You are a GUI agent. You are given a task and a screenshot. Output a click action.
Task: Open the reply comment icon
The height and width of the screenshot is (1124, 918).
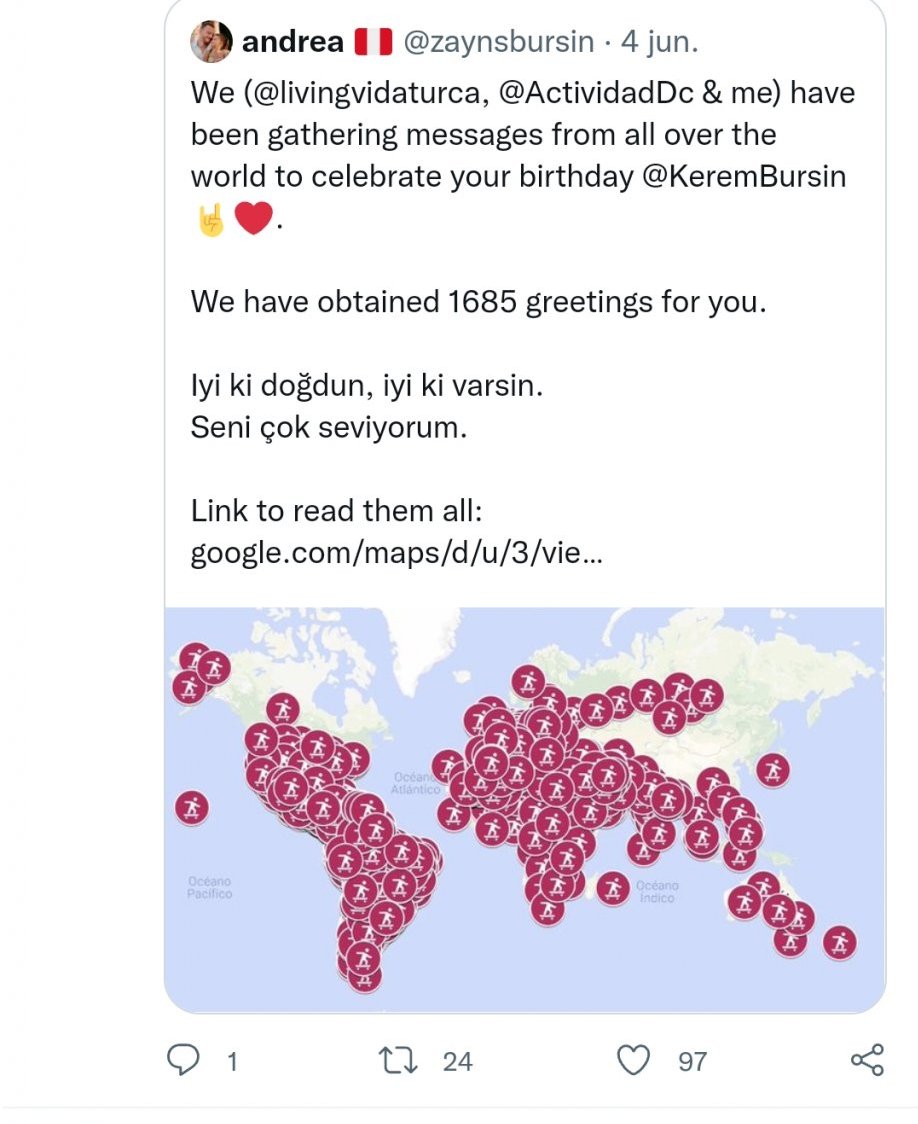(183, 1059)
